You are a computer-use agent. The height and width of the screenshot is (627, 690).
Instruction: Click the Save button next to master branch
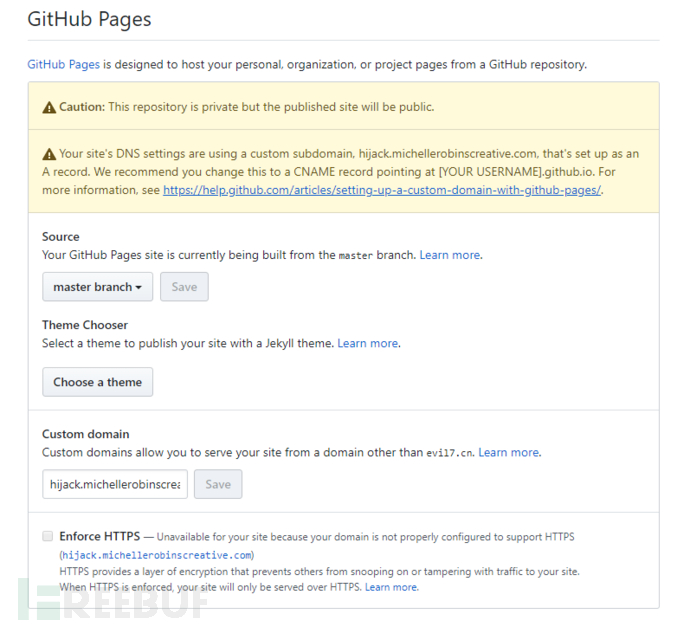click(184, 287)
